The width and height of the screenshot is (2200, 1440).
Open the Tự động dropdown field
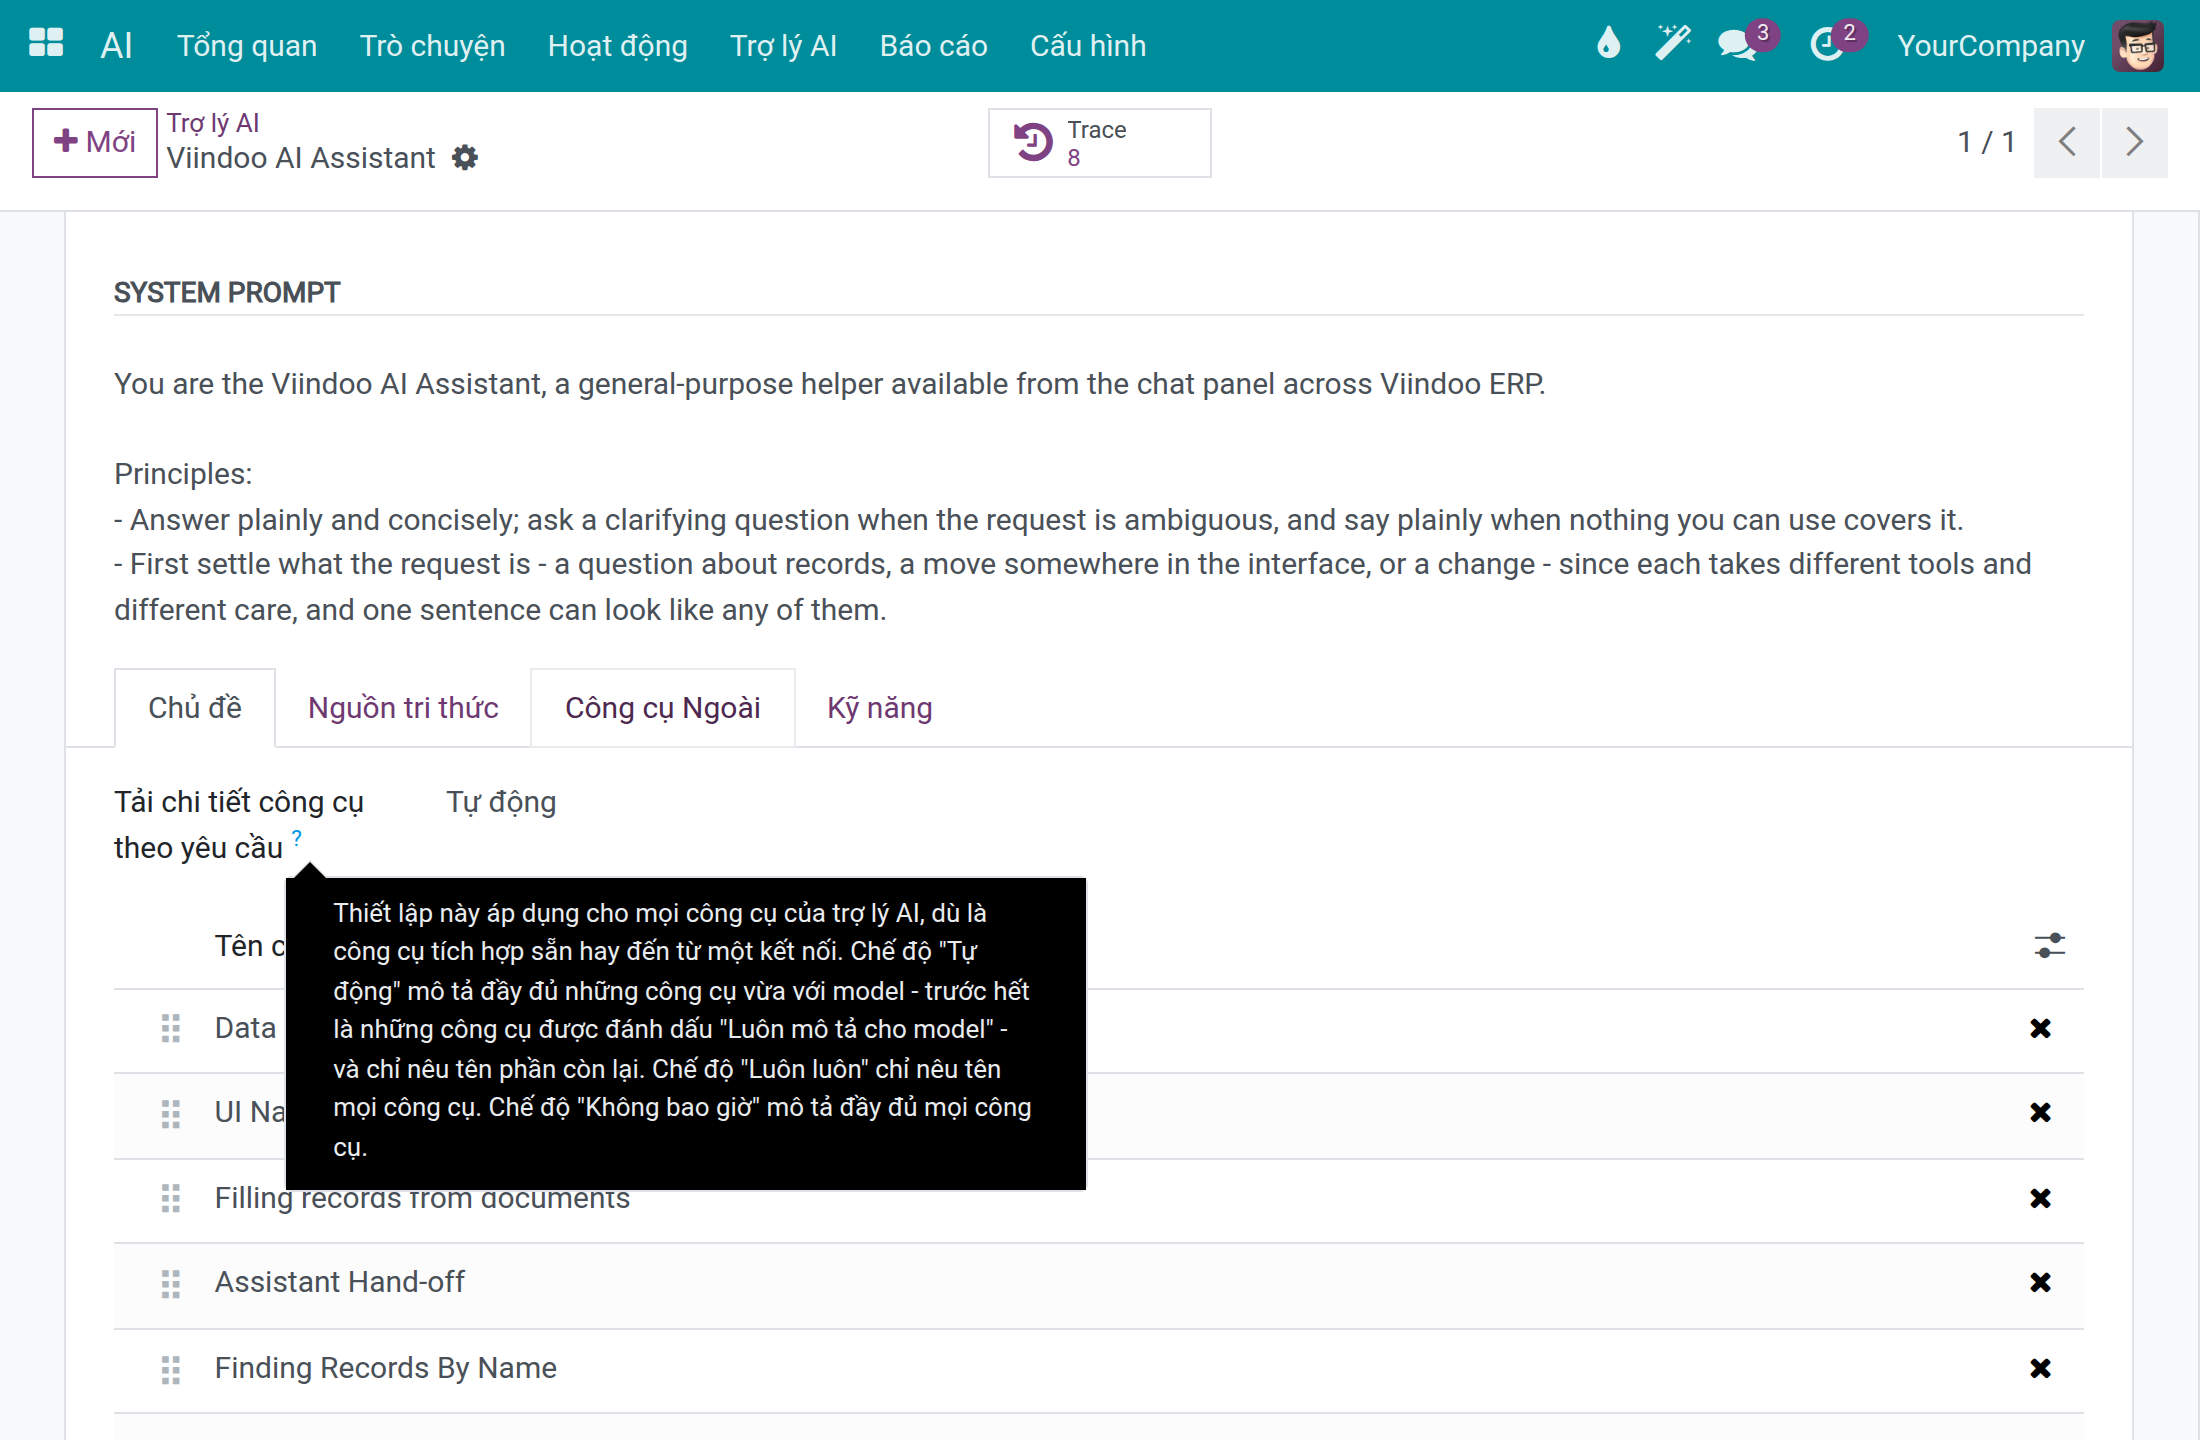coord(501,802)
